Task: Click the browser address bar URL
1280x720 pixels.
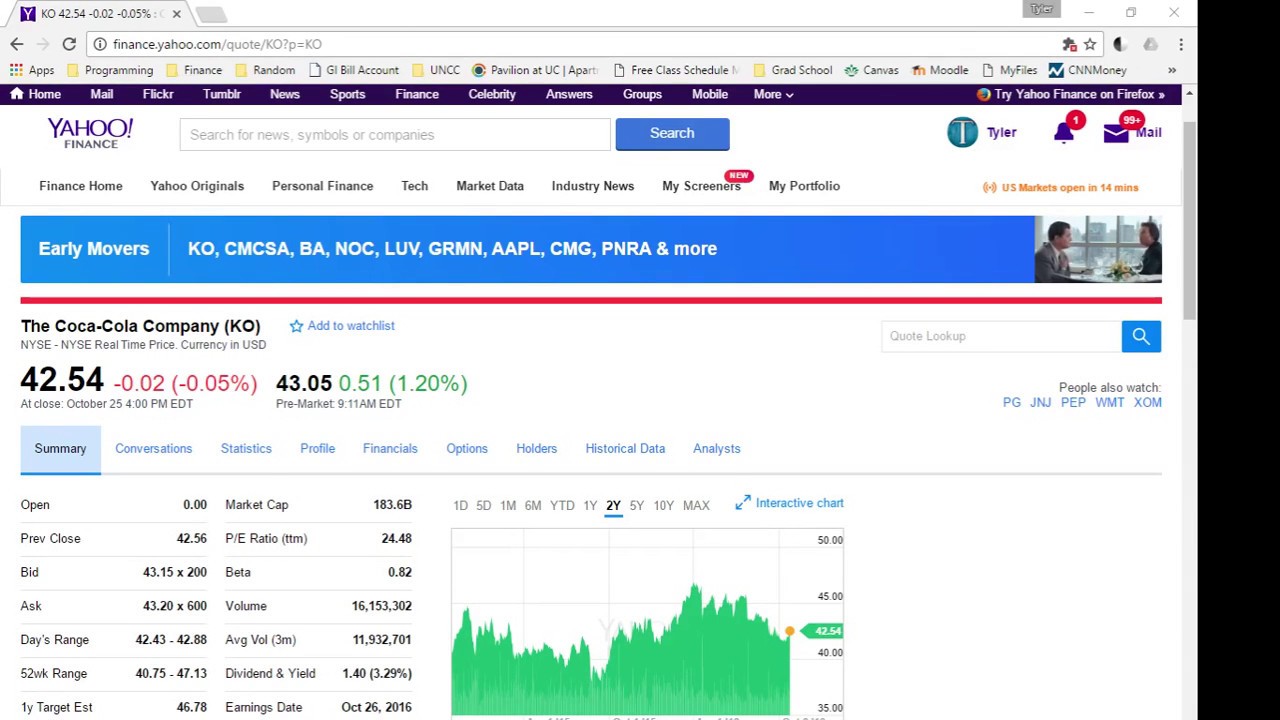Action: click(x=217, y=44)
